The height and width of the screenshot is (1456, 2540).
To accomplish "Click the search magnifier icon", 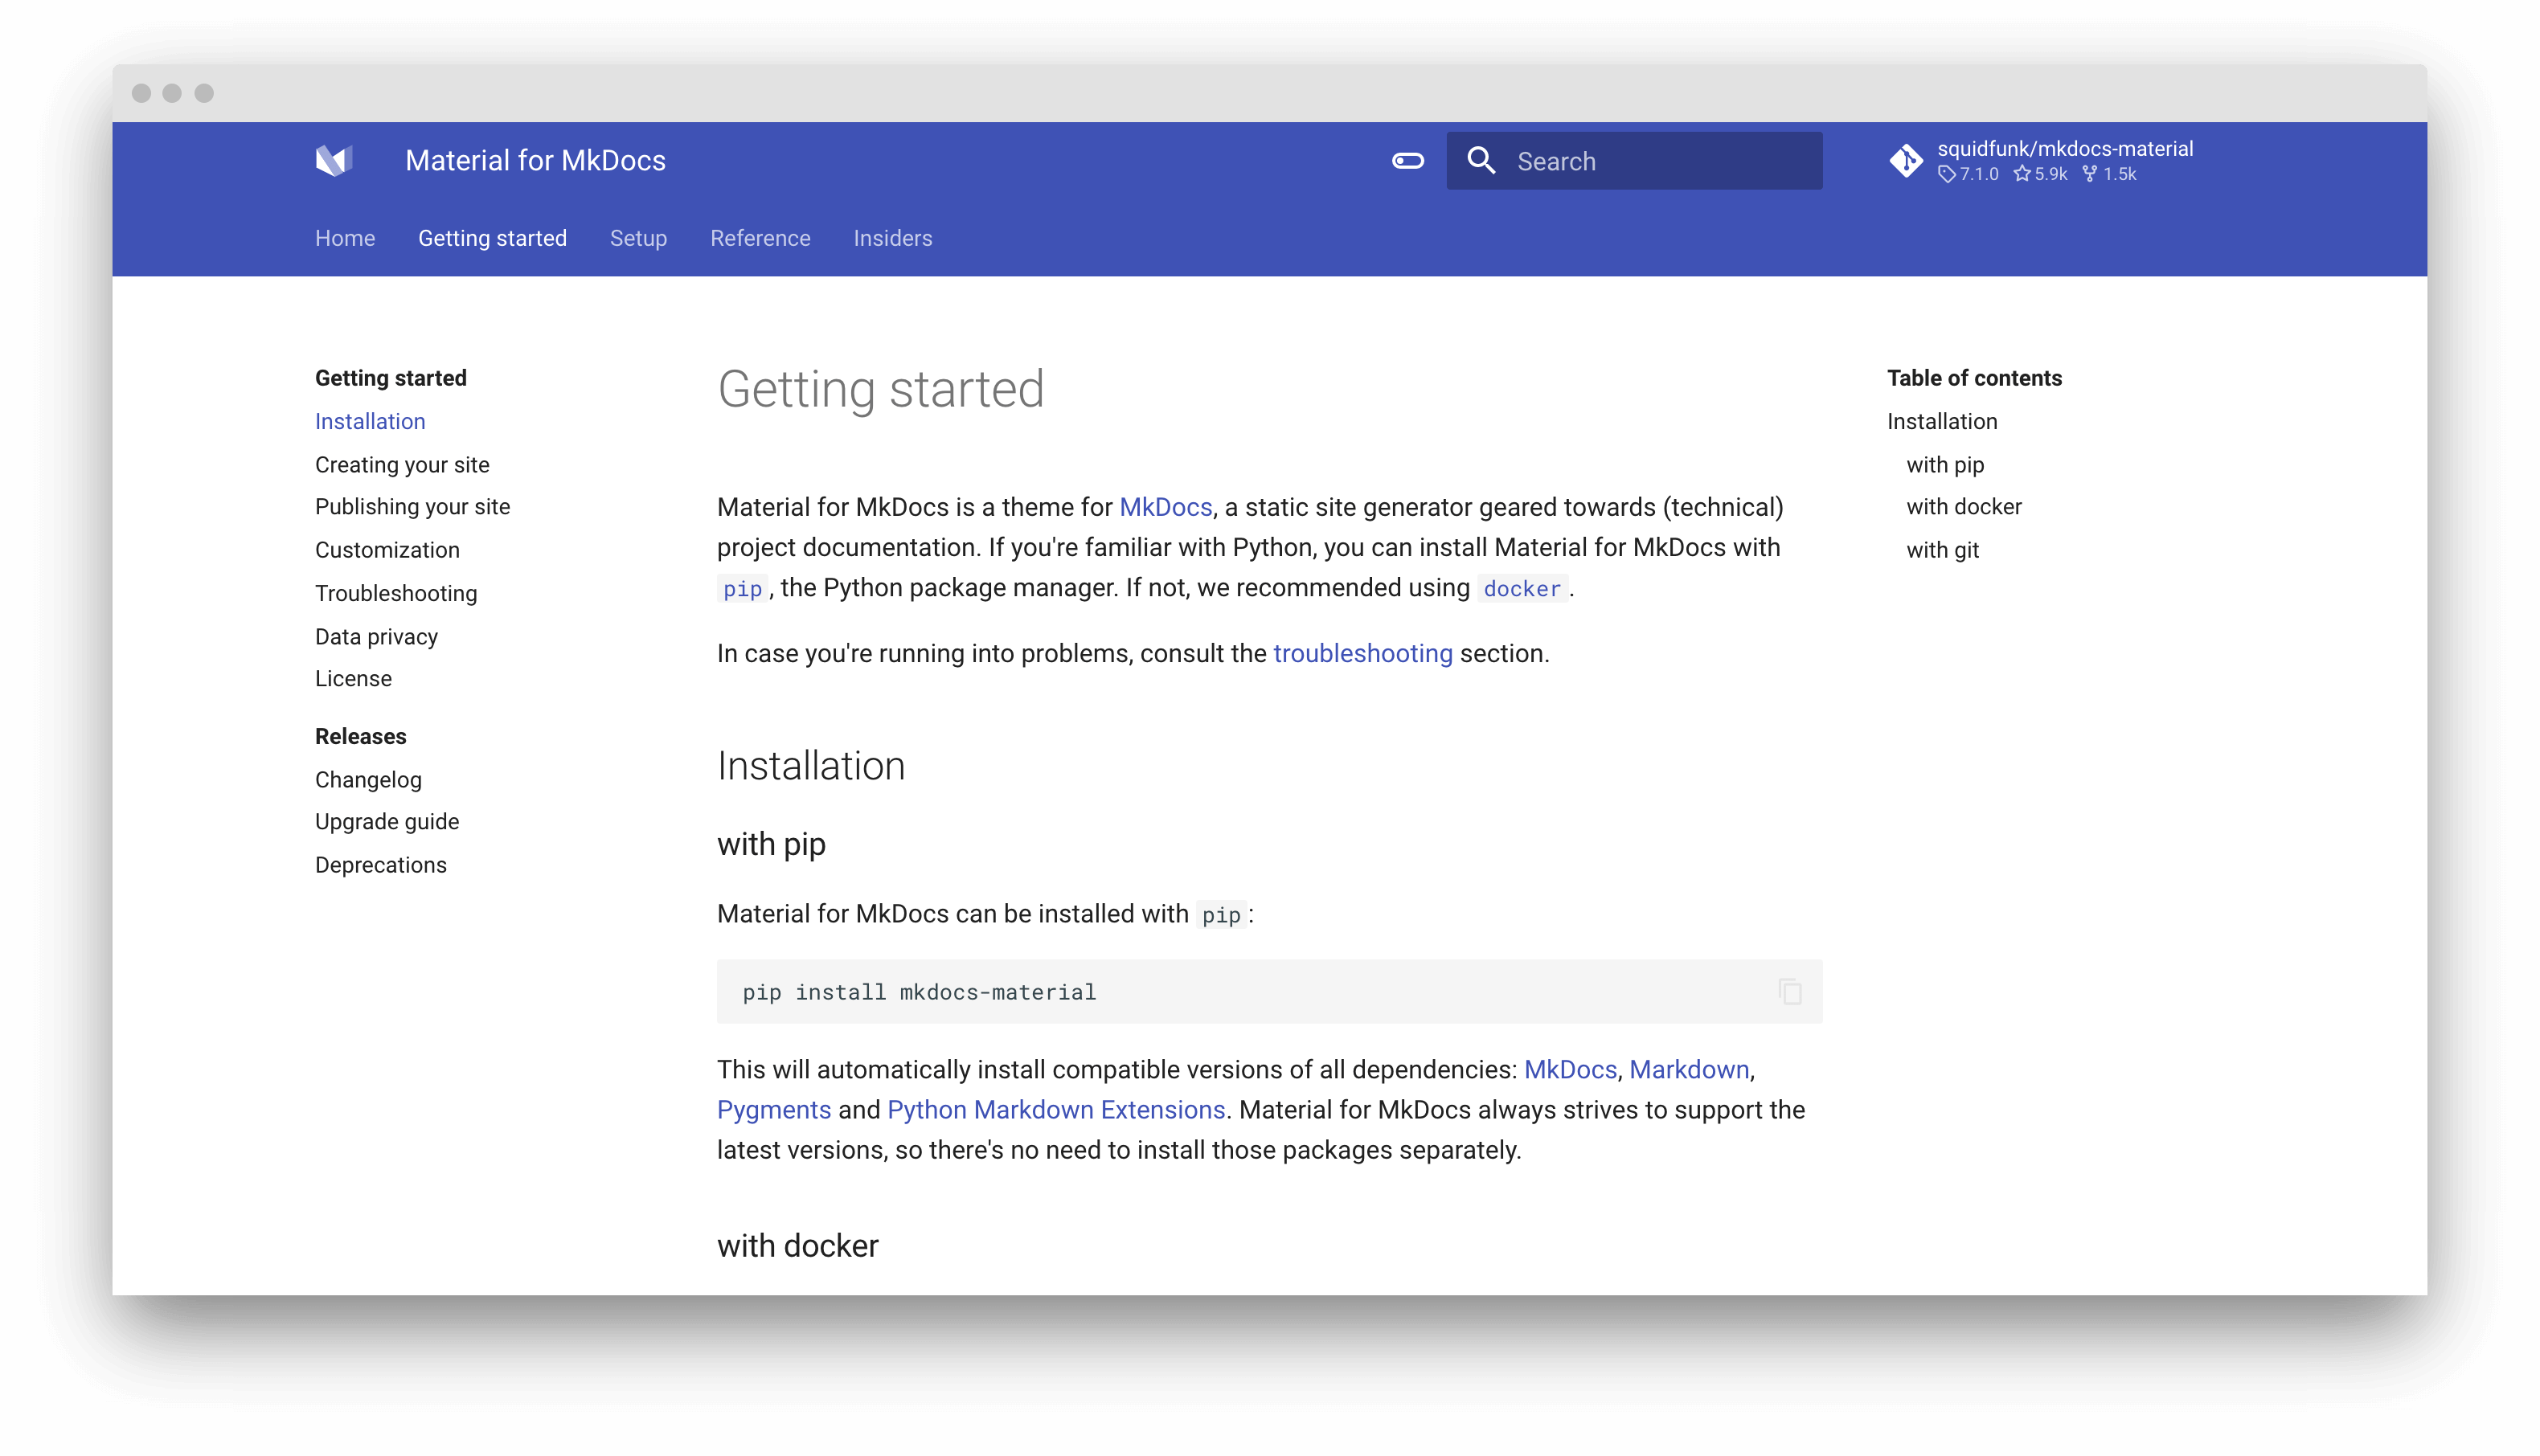I will pos(1481,160).
